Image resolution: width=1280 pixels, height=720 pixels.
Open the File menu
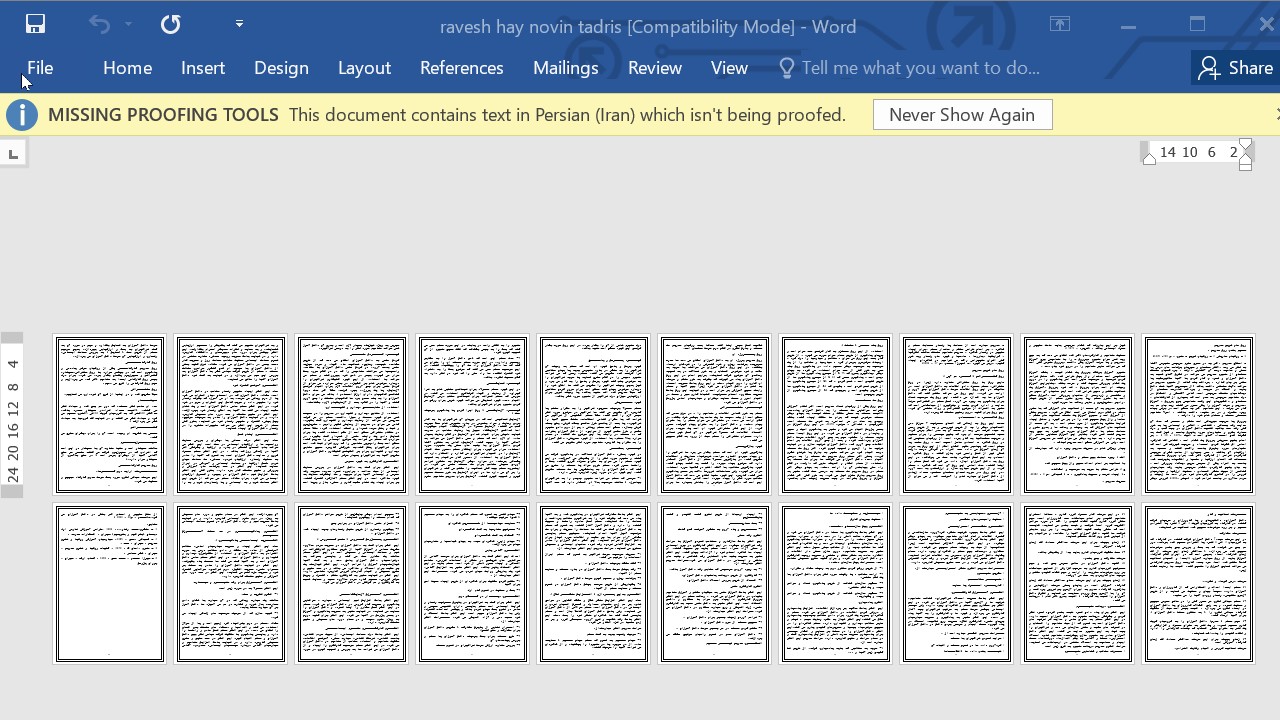(x=40, y=68)
